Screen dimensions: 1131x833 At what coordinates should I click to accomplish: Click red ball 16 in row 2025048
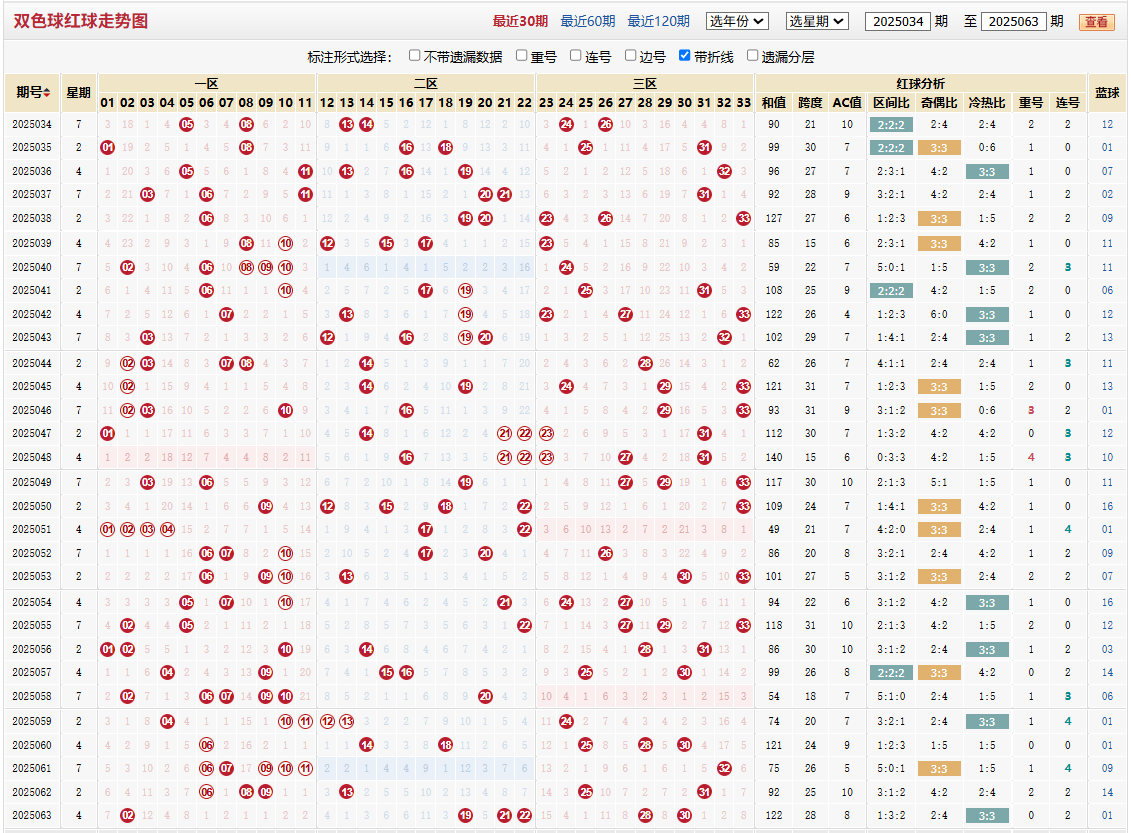point(406,457)
